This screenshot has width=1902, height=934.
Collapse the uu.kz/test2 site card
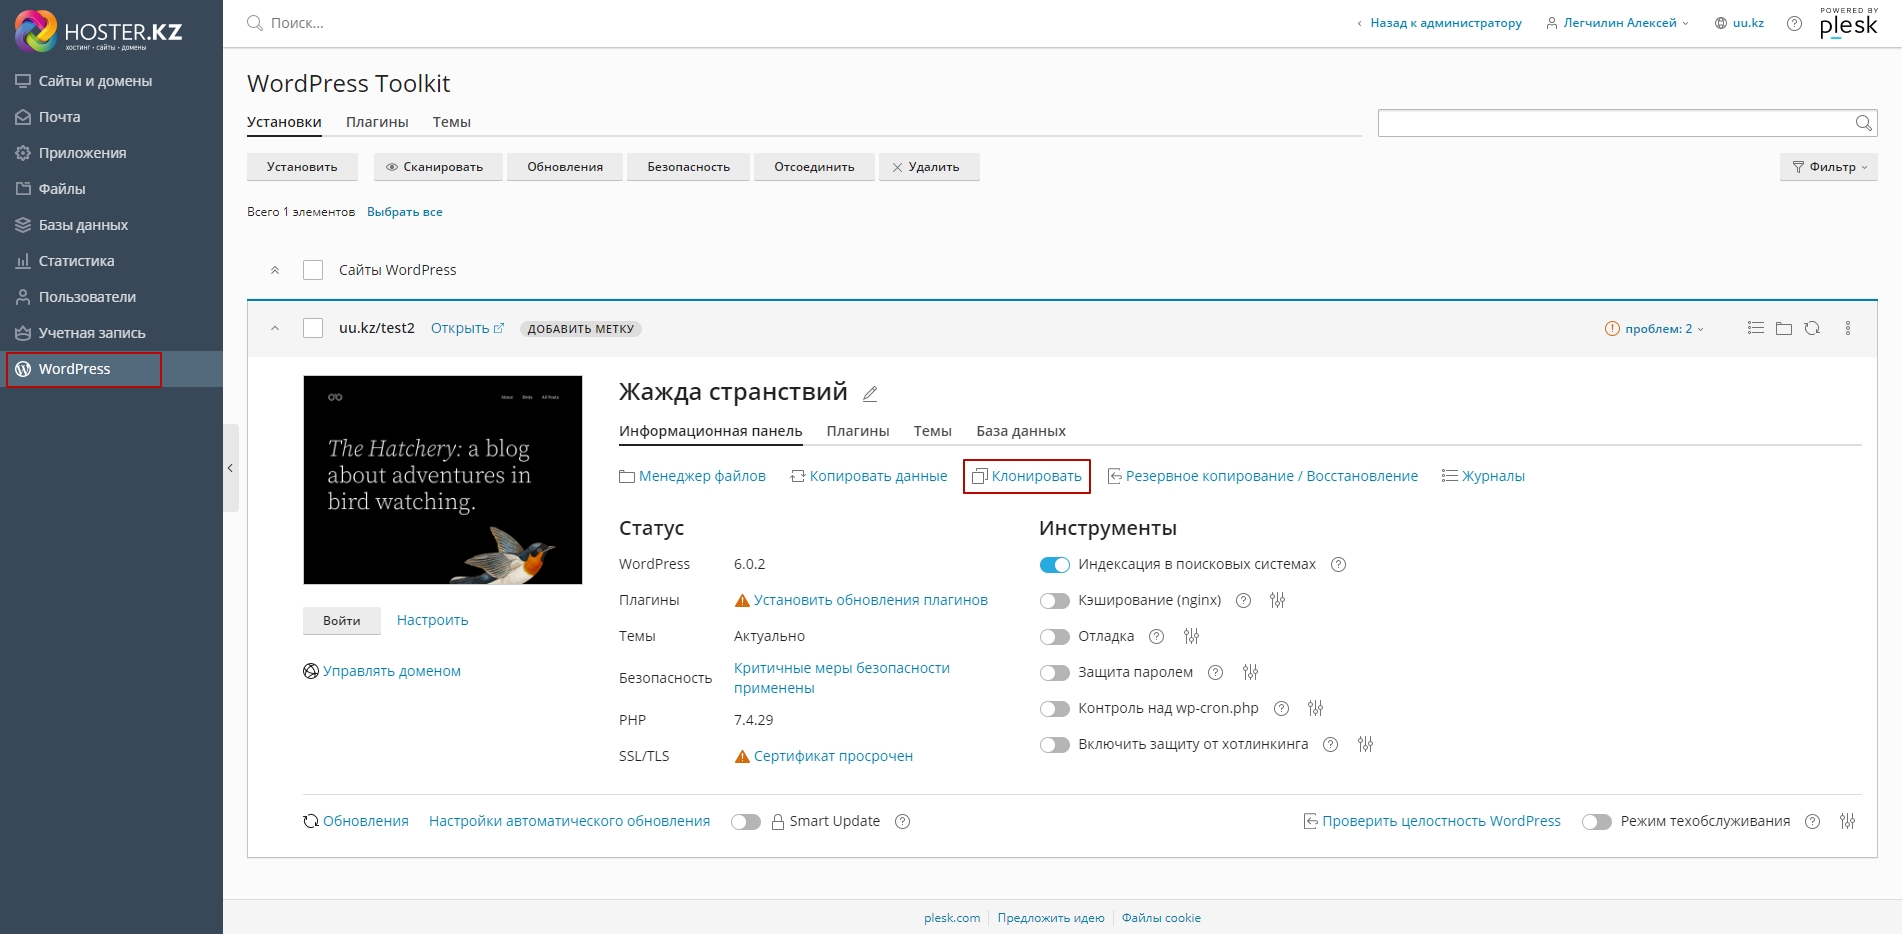275,328
